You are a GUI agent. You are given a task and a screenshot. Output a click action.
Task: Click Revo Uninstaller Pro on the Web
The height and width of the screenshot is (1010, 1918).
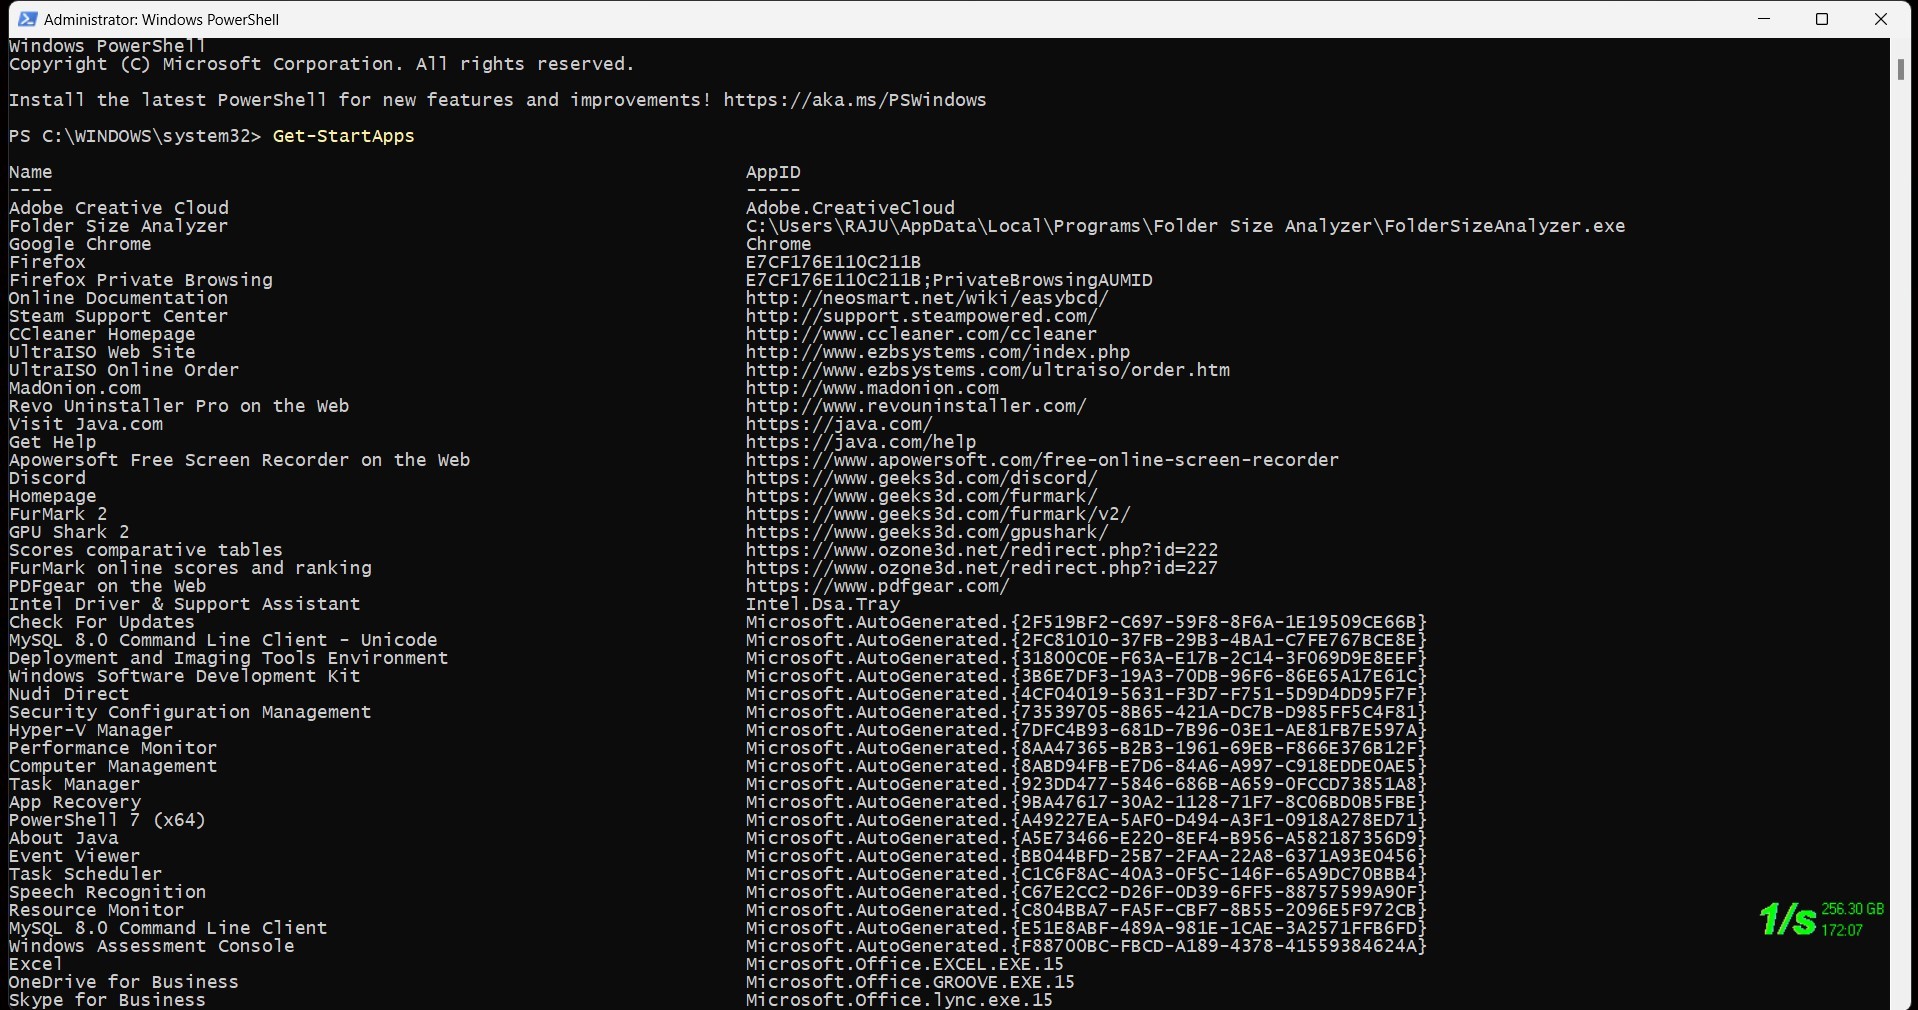pyautogui.click(x=179, y=406)
